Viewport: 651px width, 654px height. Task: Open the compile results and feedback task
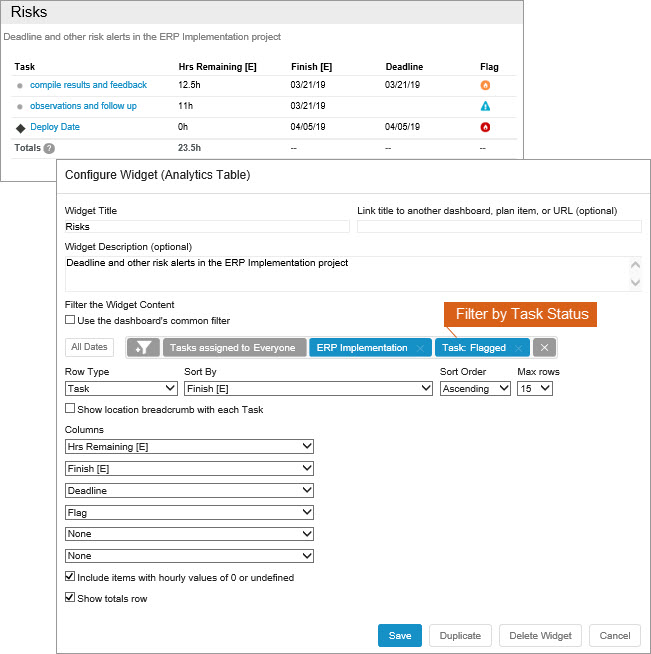pos(88,85)
